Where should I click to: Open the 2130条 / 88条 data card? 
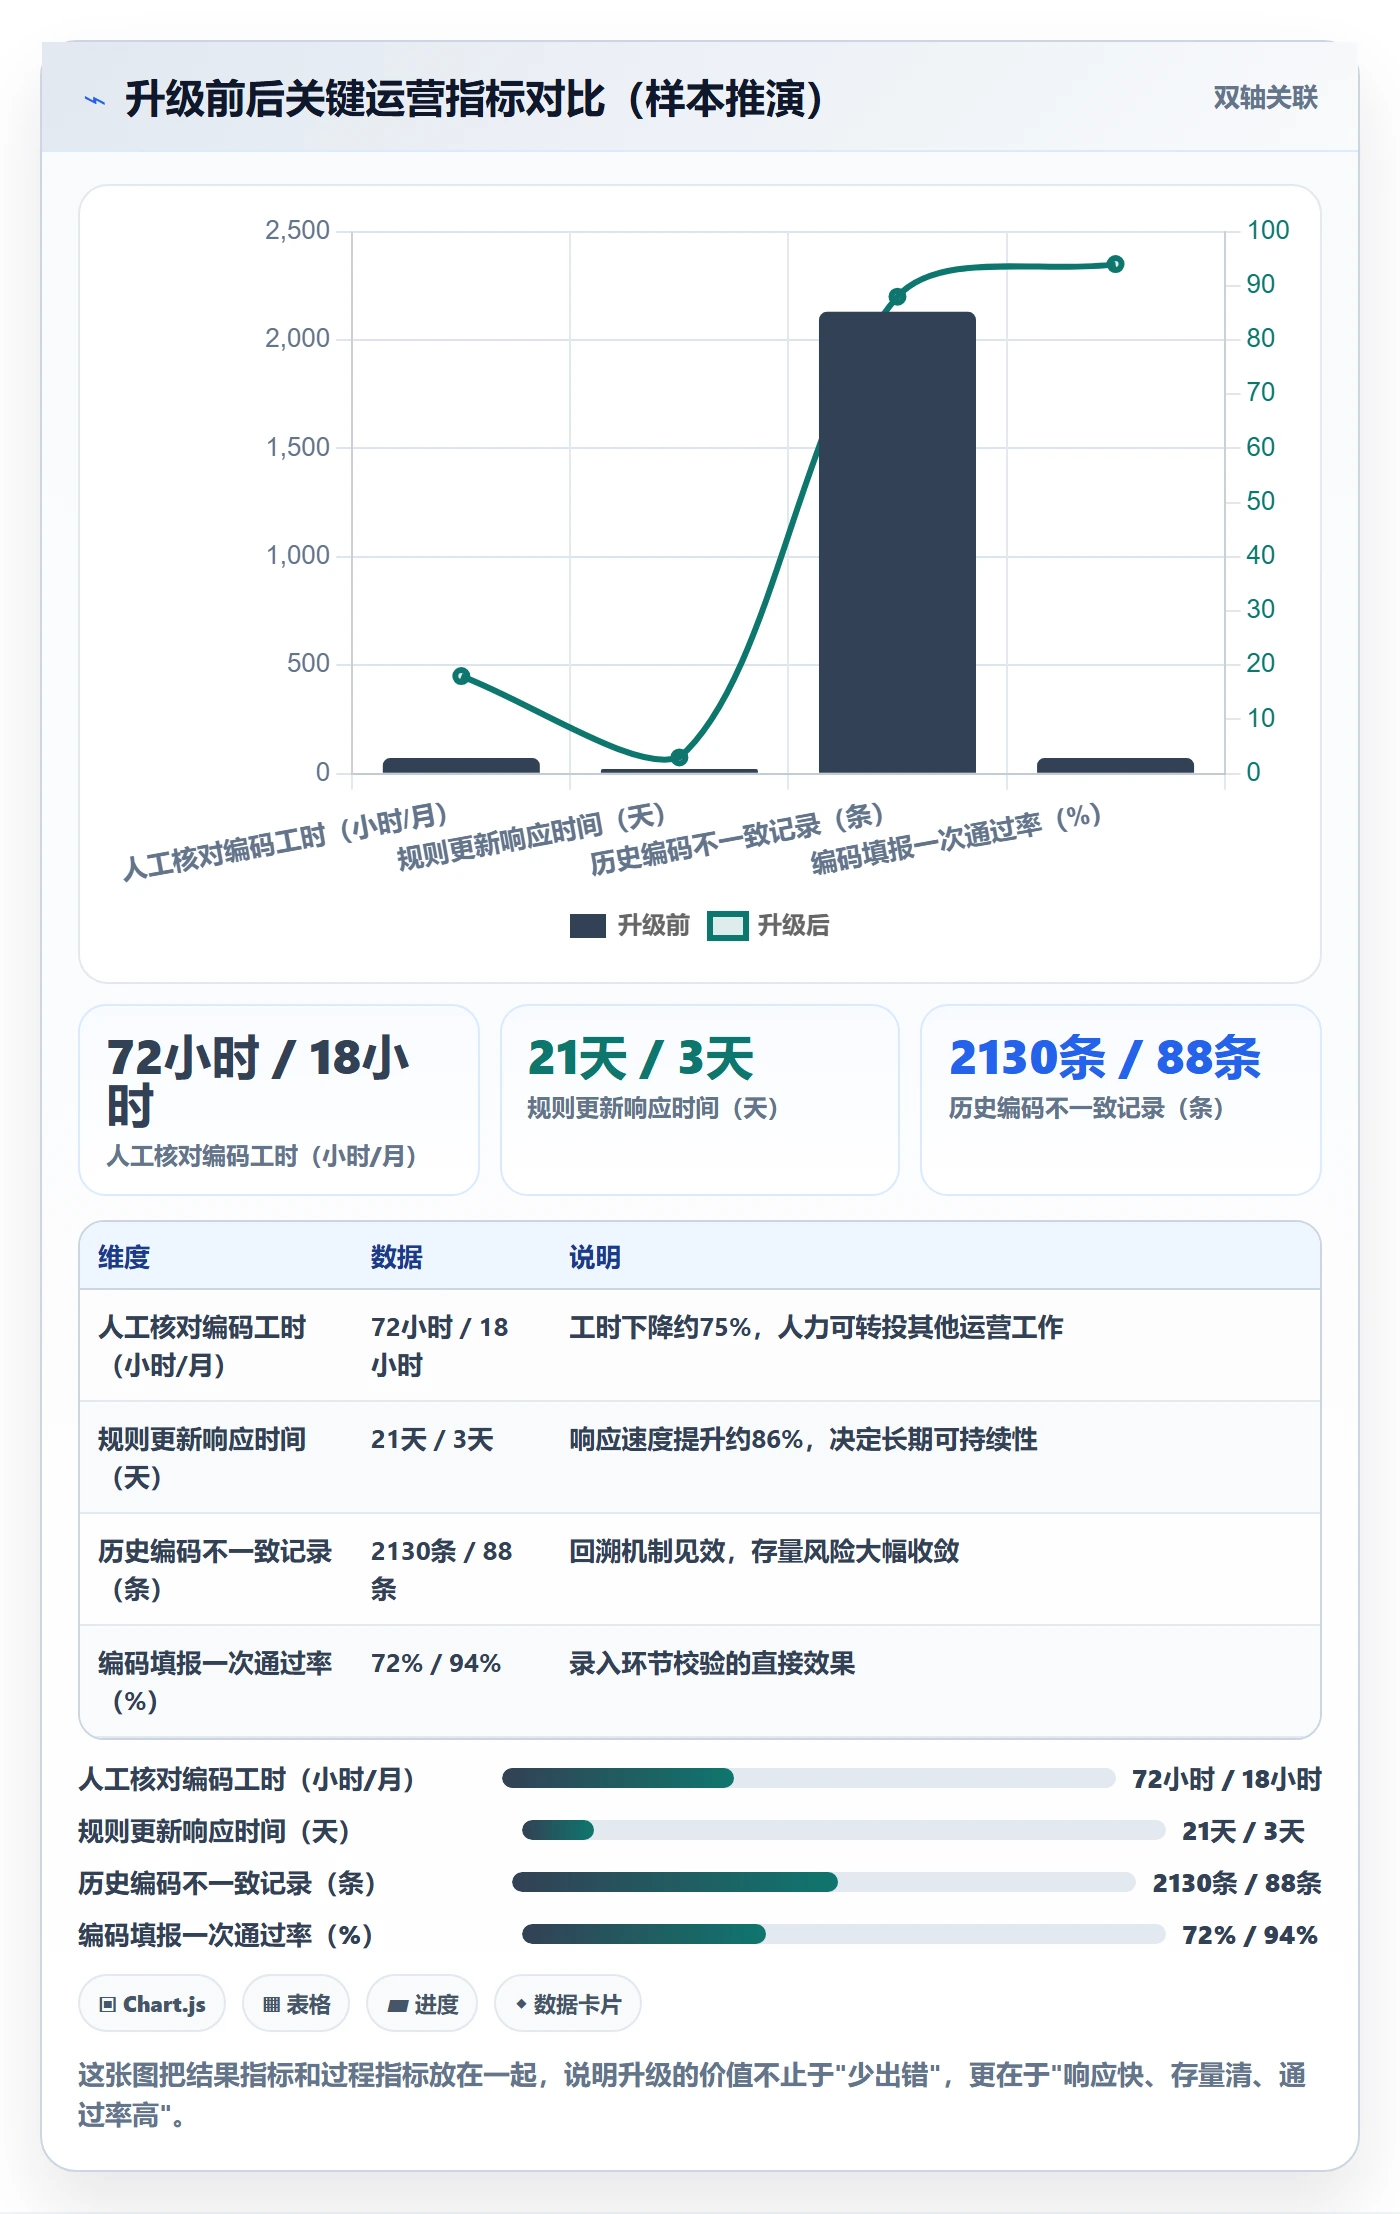pyautogui.click(x=1121, y=1100)
